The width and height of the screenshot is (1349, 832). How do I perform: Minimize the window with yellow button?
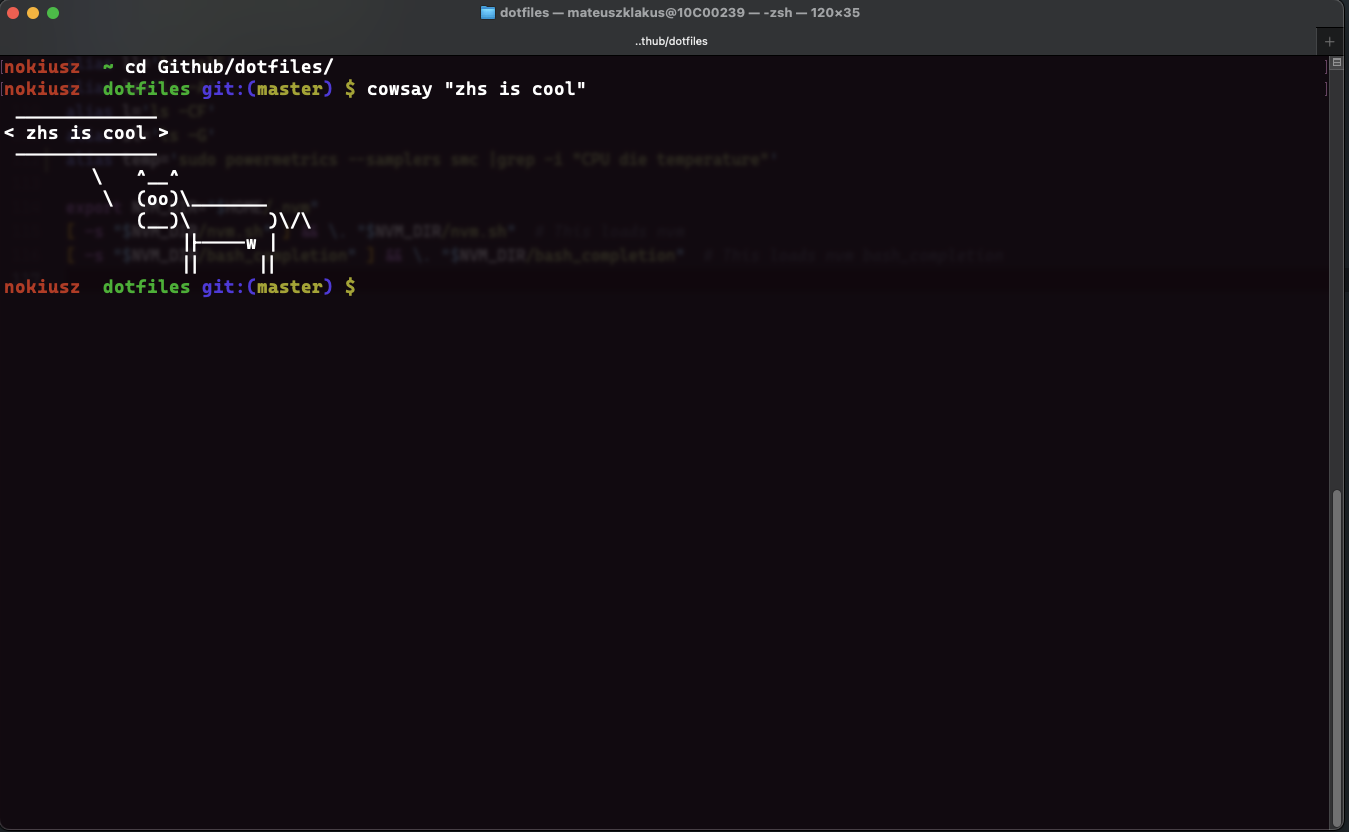tap(33, 13)
